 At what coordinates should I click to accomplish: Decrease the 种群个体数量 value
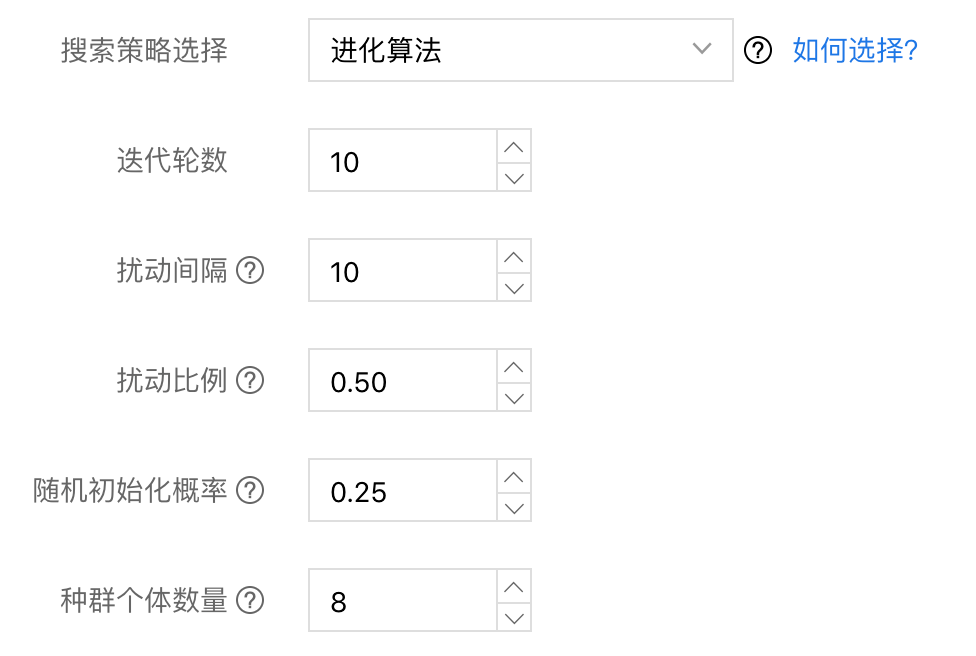point(514,617)
